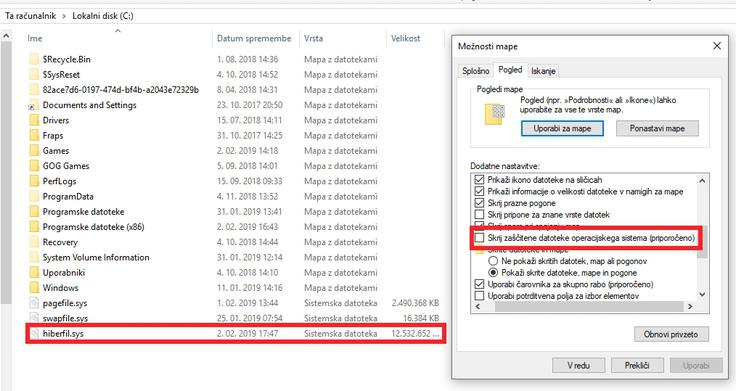Viewport: 736px width, 391px height.
Task: Click the horizontal scrollbar thumb in settings
Action: (589, 307)
